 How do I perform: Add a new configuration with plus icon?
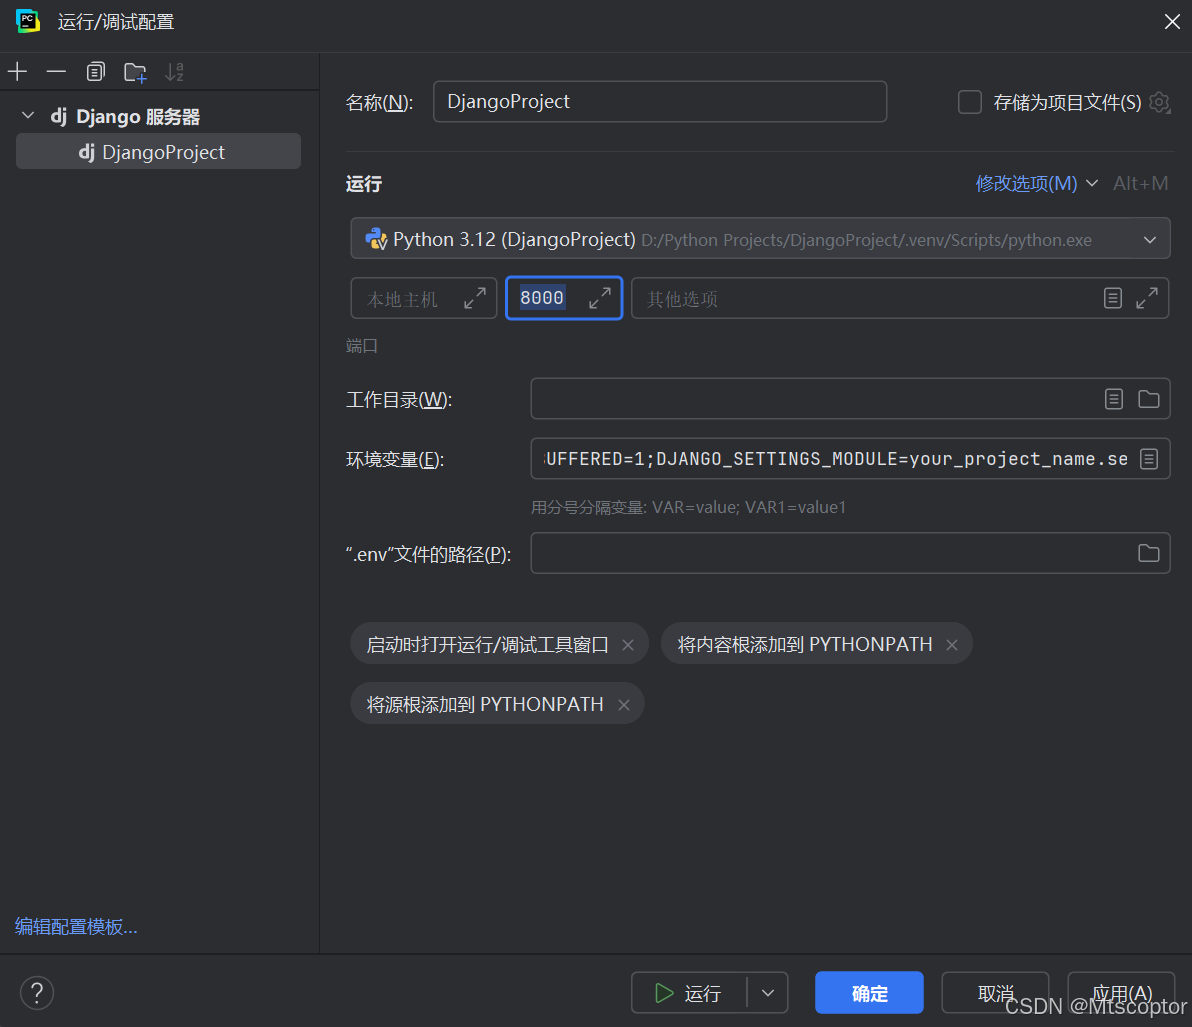(x=17, y=72)
